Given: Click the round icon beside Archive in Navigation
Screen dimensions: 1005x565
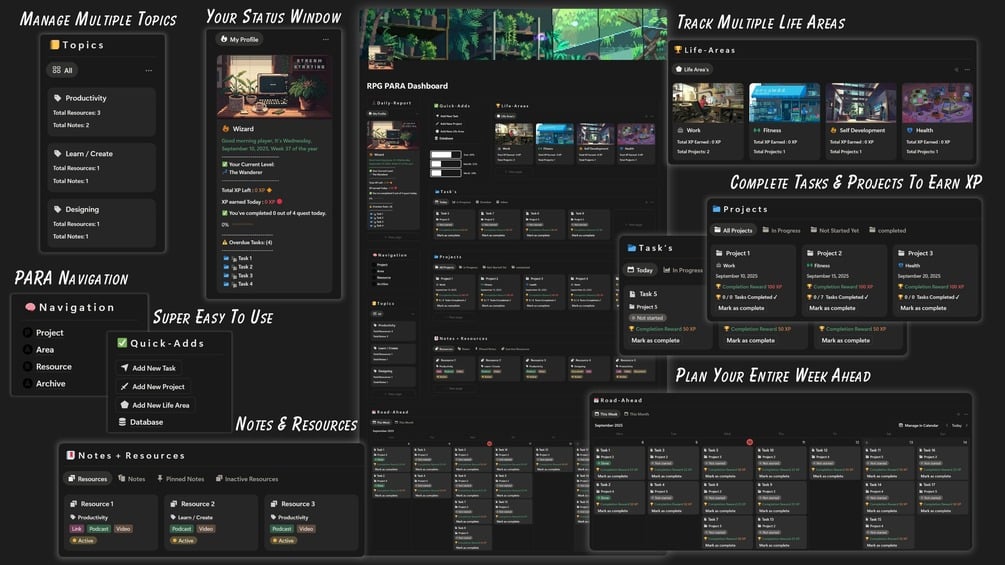Looking at the screenshot, I should coord(28,384).
